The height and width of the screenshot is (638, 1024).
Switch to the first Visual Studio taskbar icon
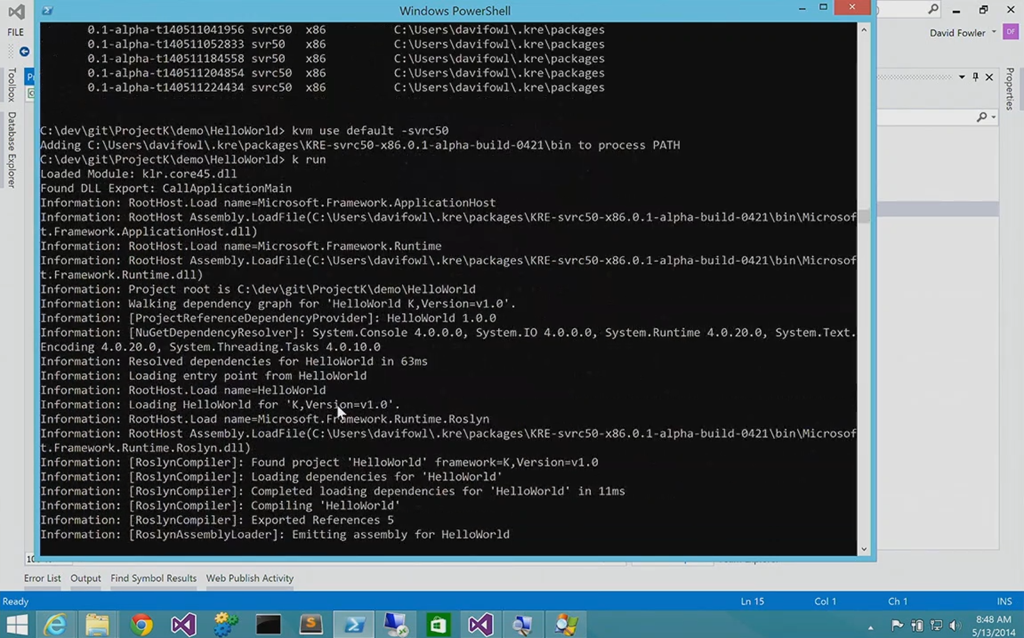(184, 625)
